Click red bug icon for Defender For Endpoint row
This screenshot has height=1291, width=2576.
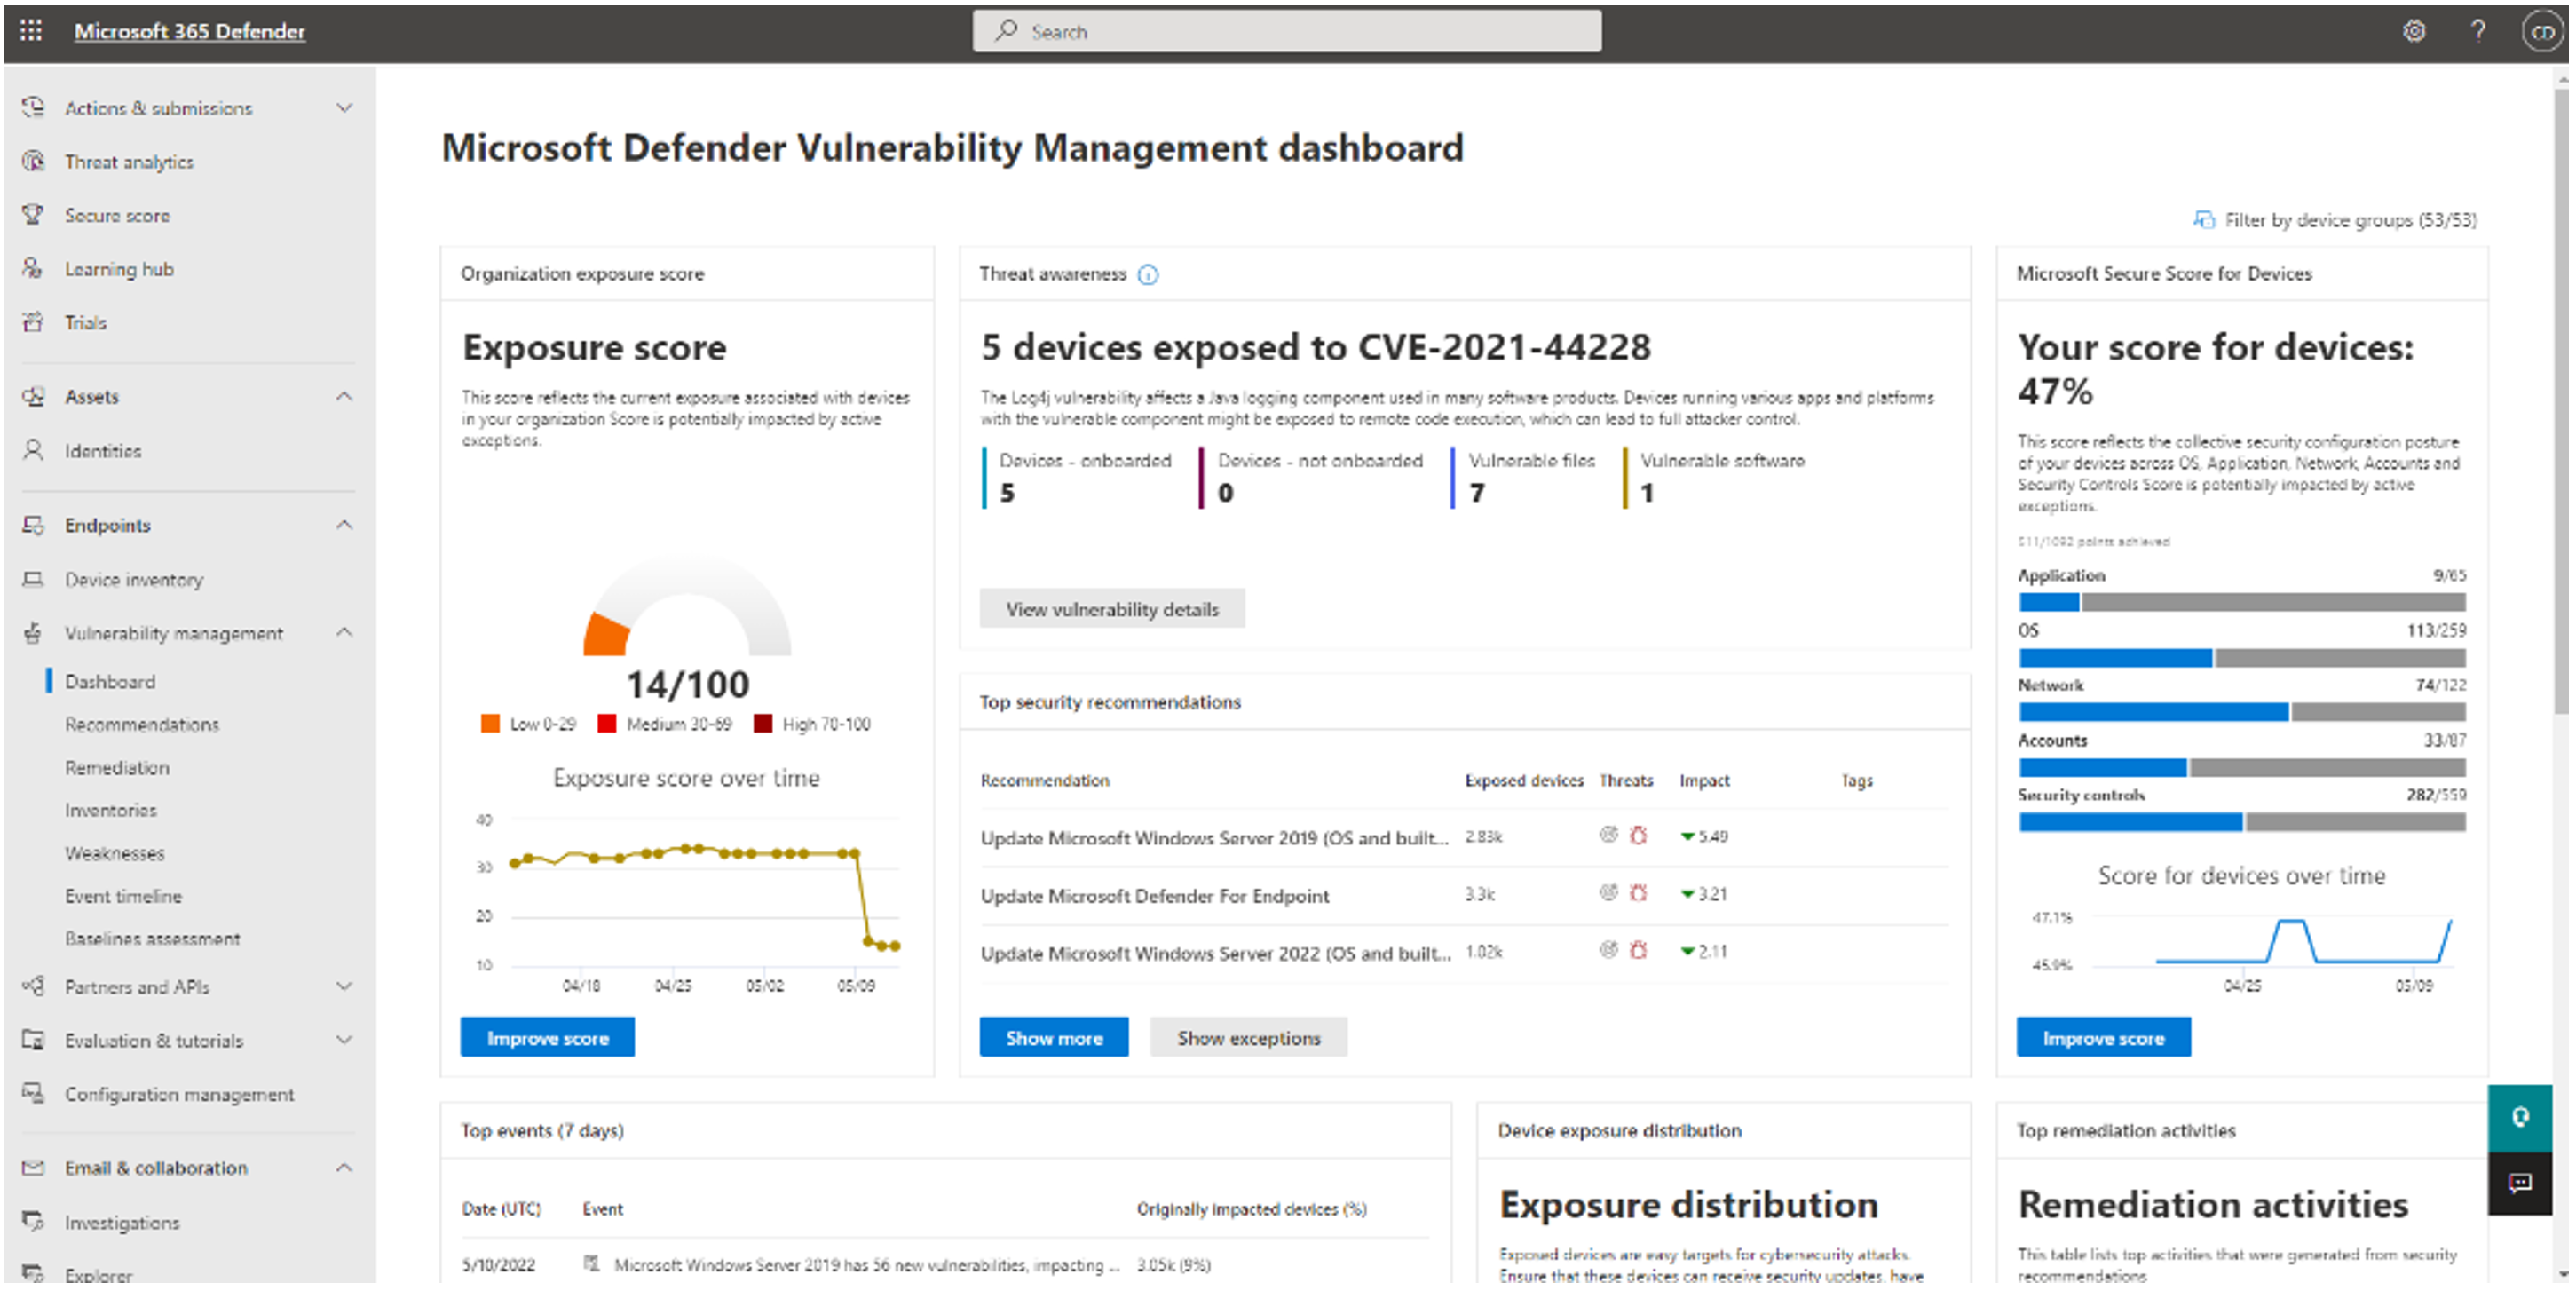(x=1638, y=893)
